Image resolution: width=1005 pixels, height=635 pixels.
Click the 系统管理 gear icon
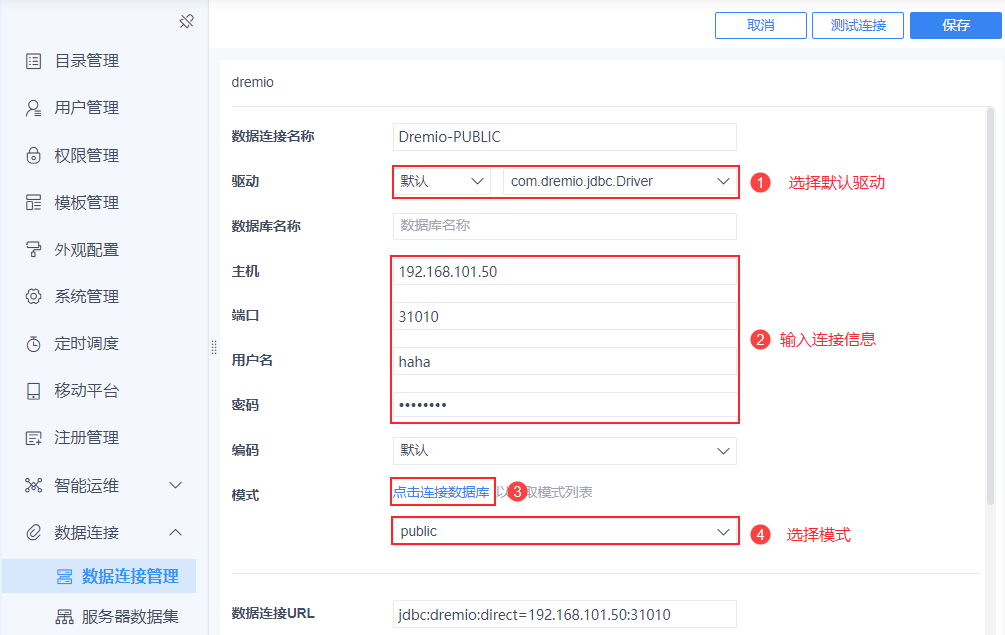pyautogui.click(x=33, y=296)
